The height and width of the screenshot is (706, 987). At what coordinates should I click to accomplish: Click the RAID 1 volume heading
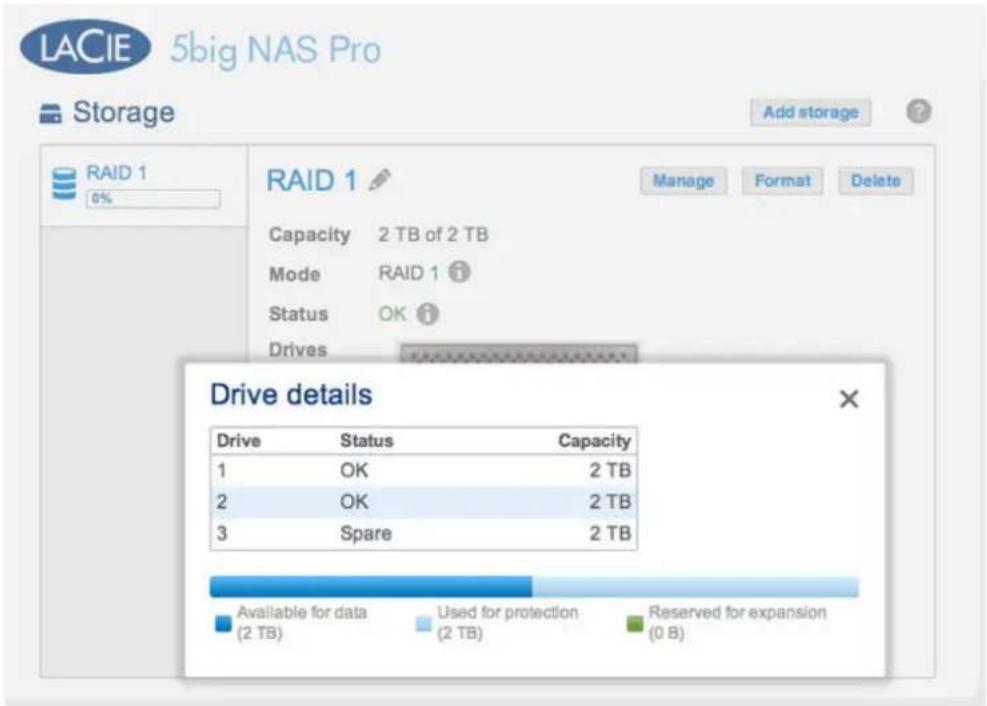pyautogui.click(x=312, y=181)
